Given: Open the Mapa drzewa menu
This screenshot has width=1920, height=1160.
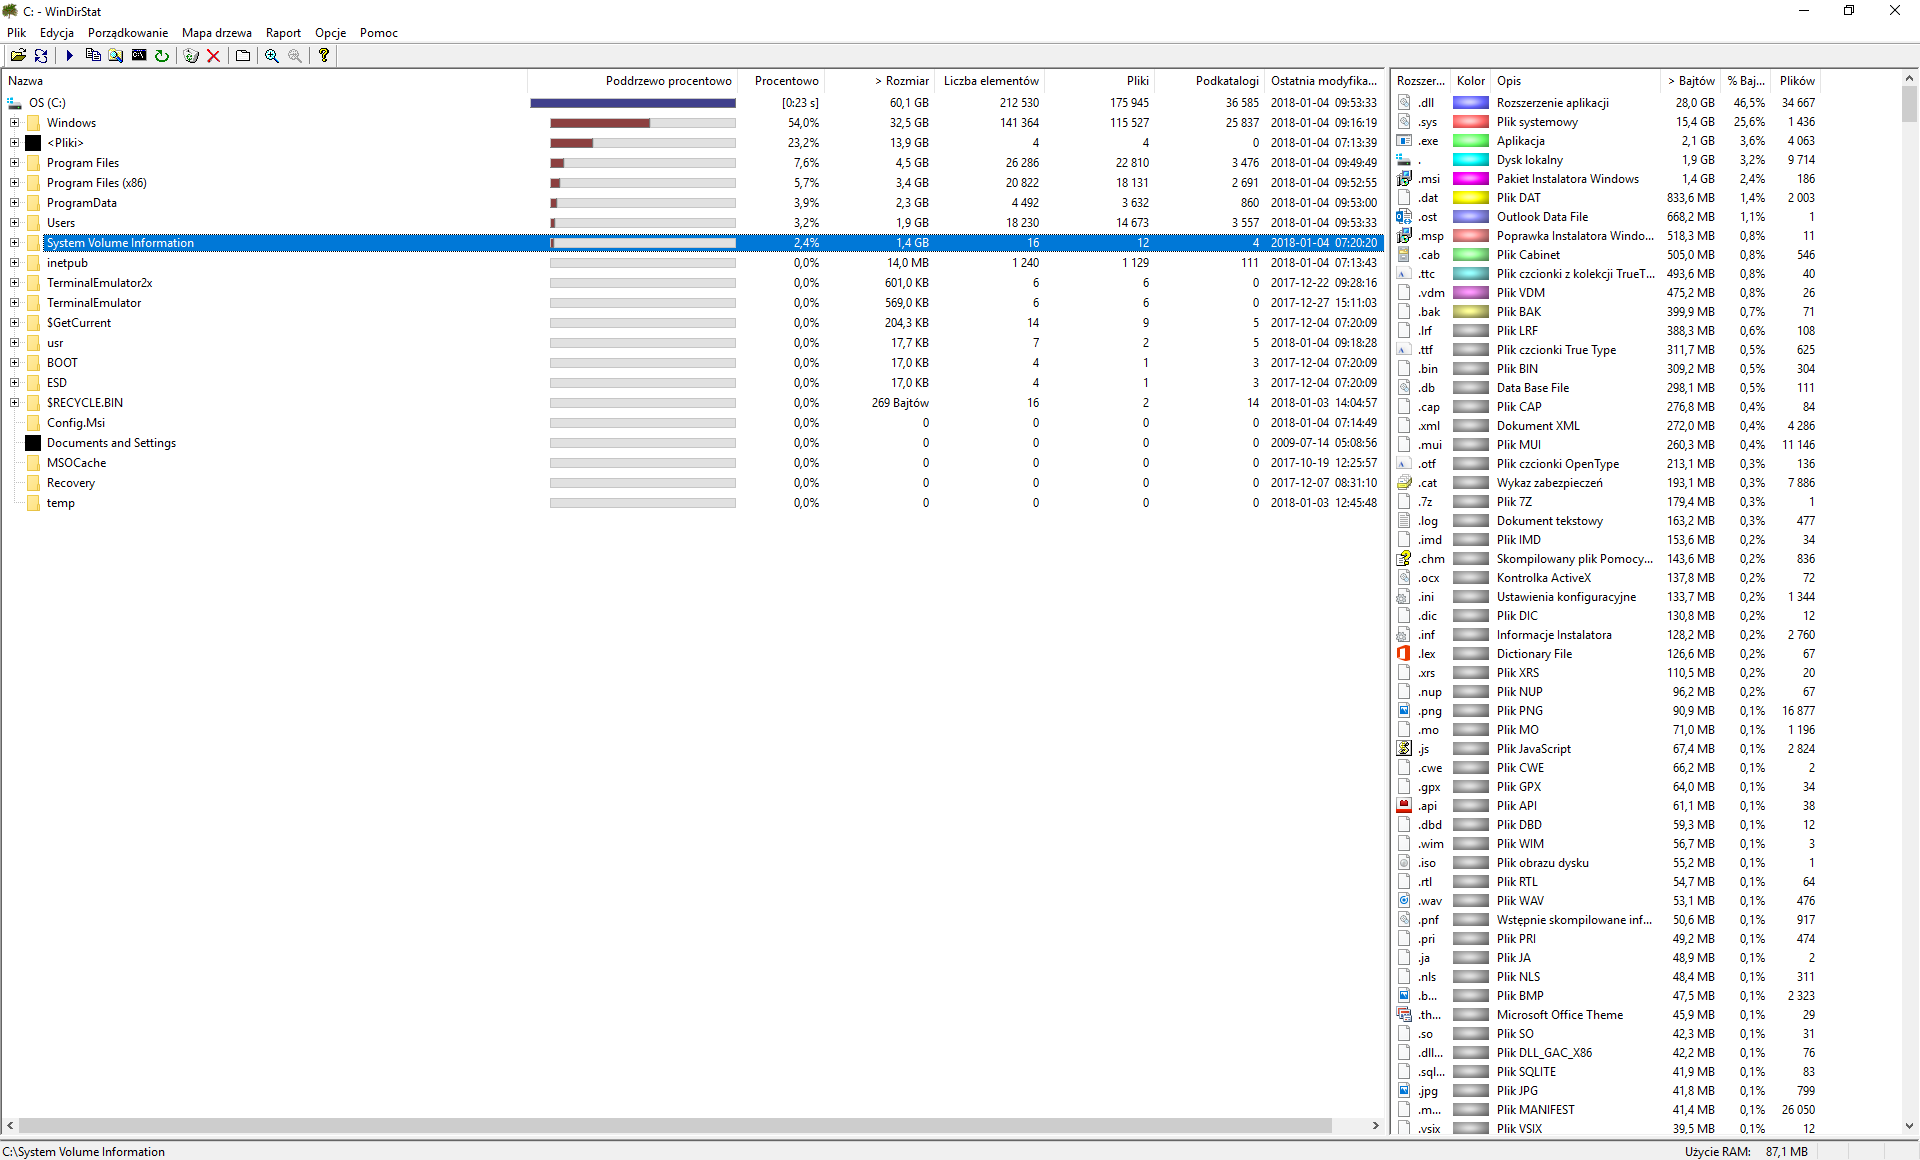Looking at the screenshot, I should (217, 33).
